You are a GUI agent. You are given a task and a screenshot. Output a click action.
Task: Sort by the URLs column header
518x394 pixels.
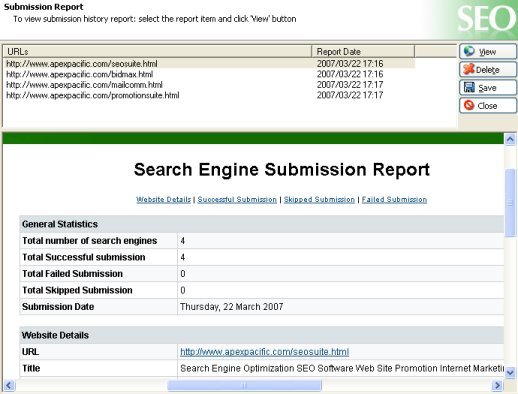tap(157, 52)
